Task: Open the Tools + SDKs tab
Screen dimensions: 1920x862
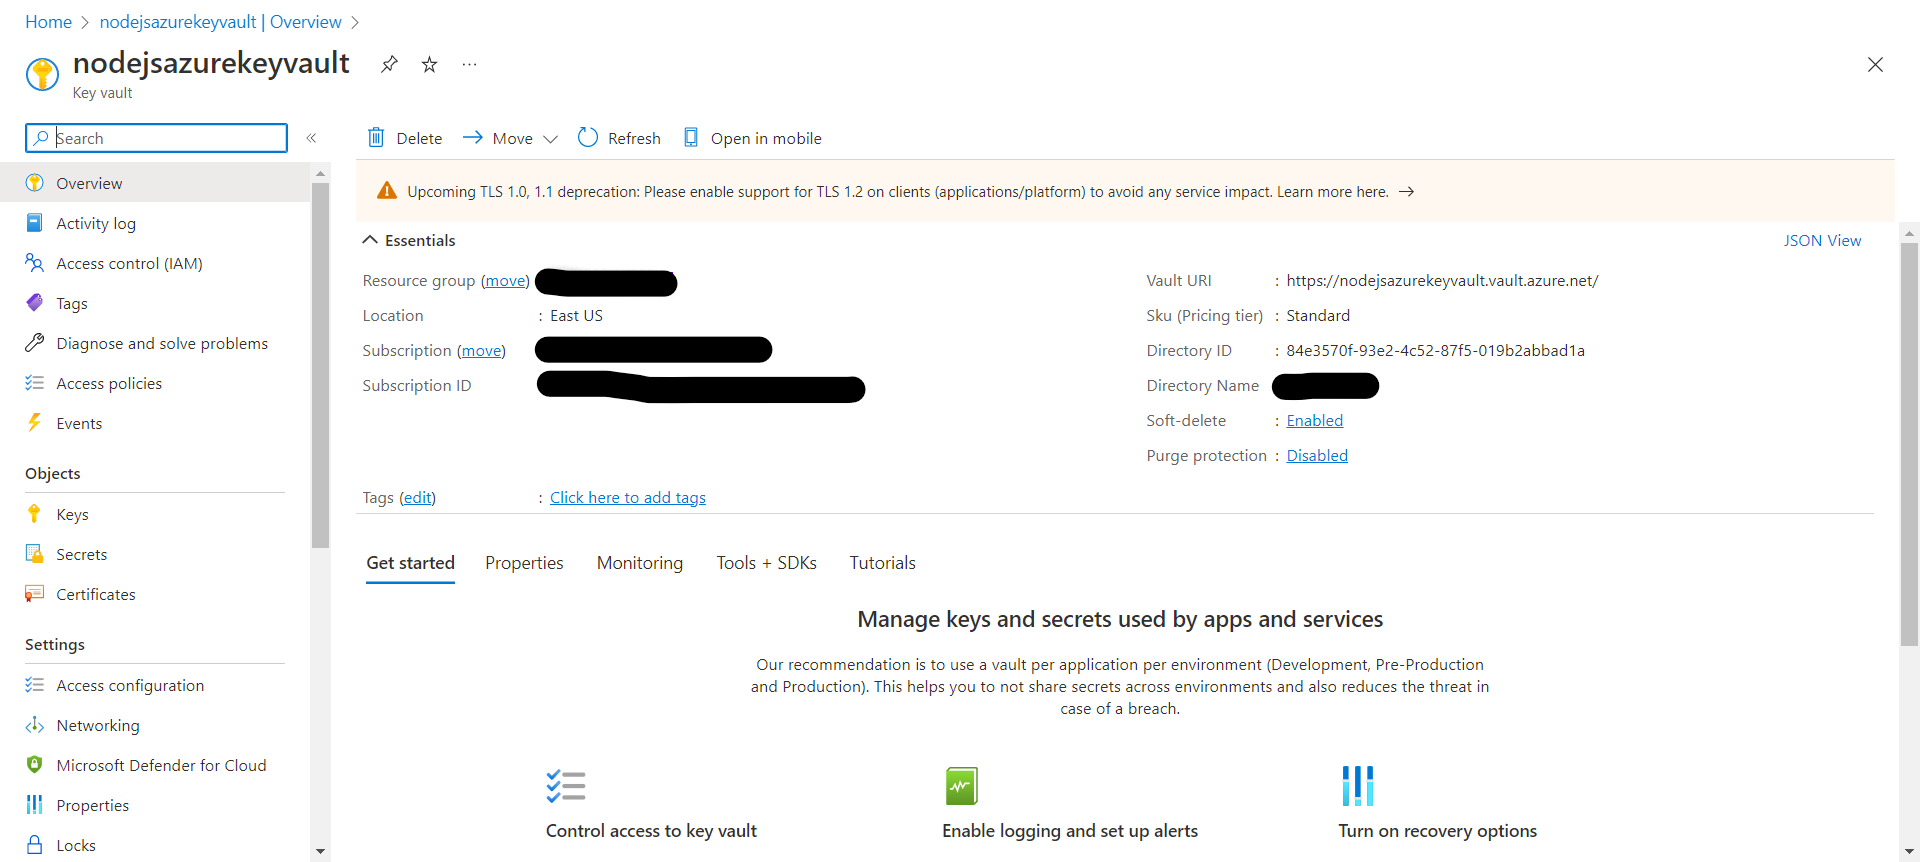Action: pos(767,563)
